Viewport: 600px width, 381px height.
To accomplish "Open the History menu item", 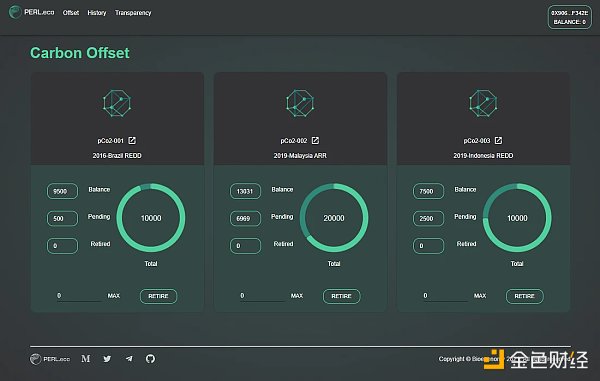I will [97, 13].
